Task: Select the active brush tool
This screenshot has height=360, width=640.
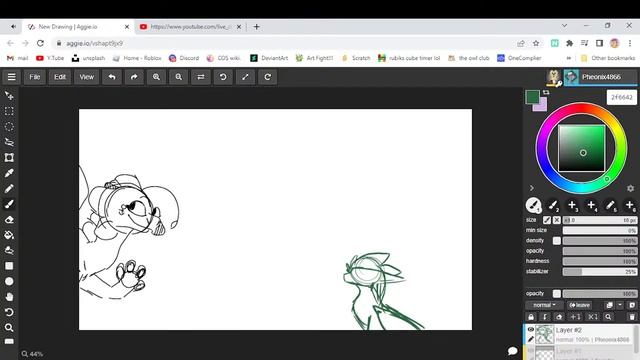Action: (x=9, y=204)
